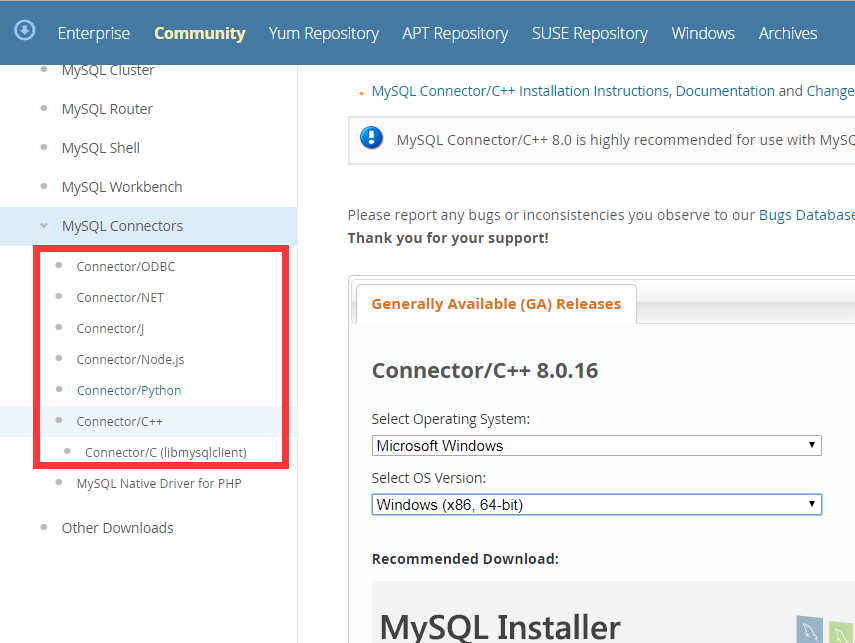Open MySQL Shell sidebar link
The height and width of the screenshot is (643, 855).
point(101,148)
